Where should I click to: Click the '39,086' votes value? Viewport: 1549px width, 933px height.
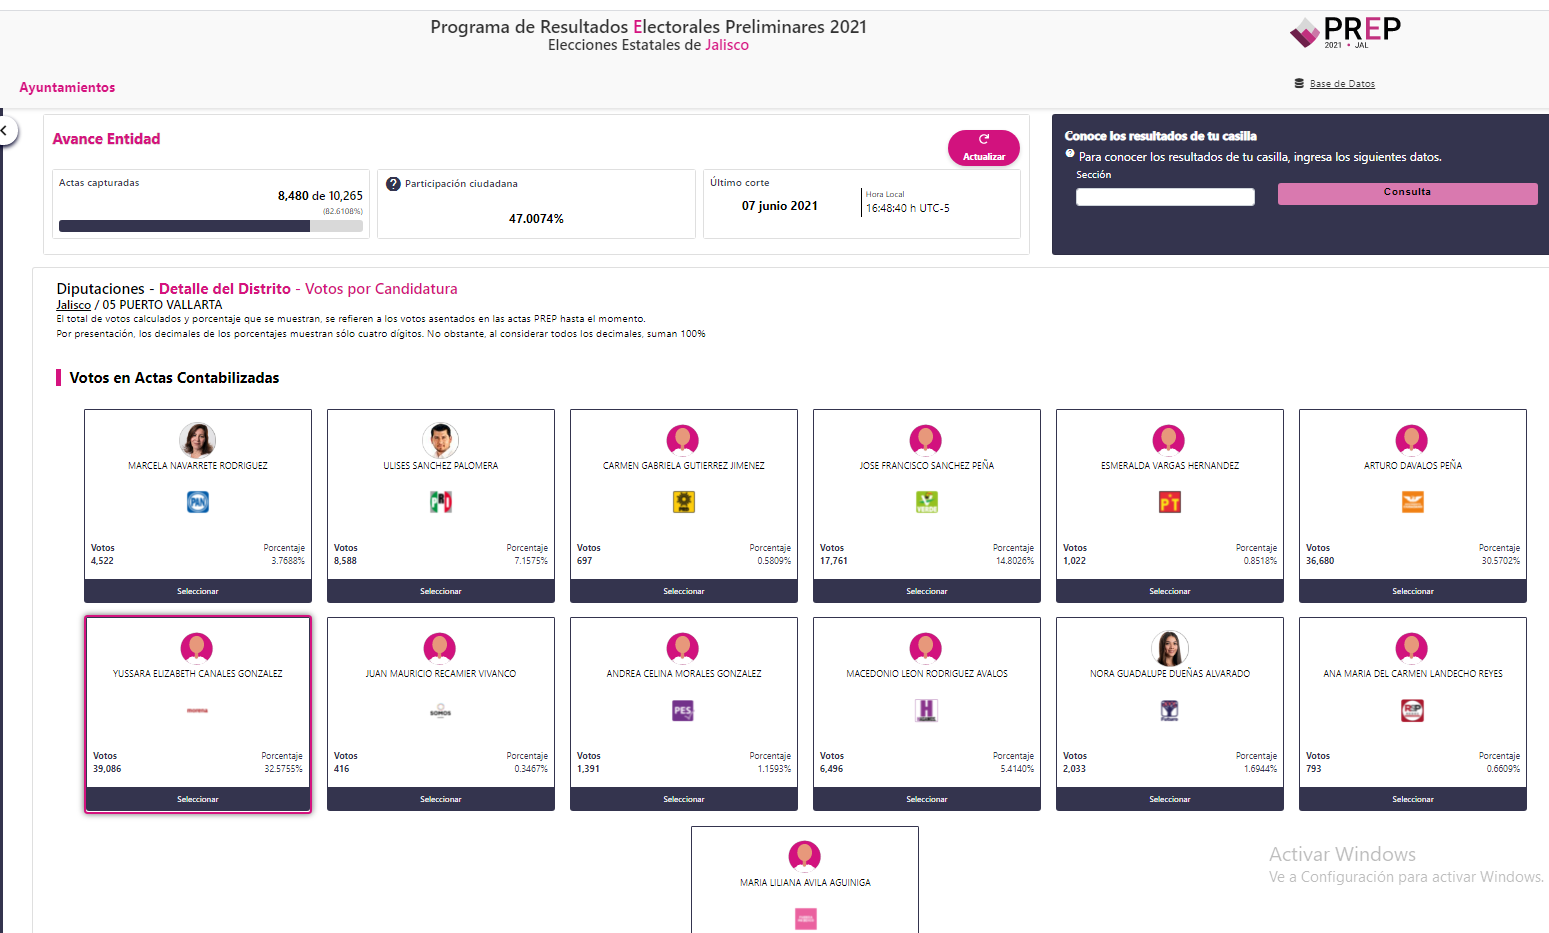107,769
